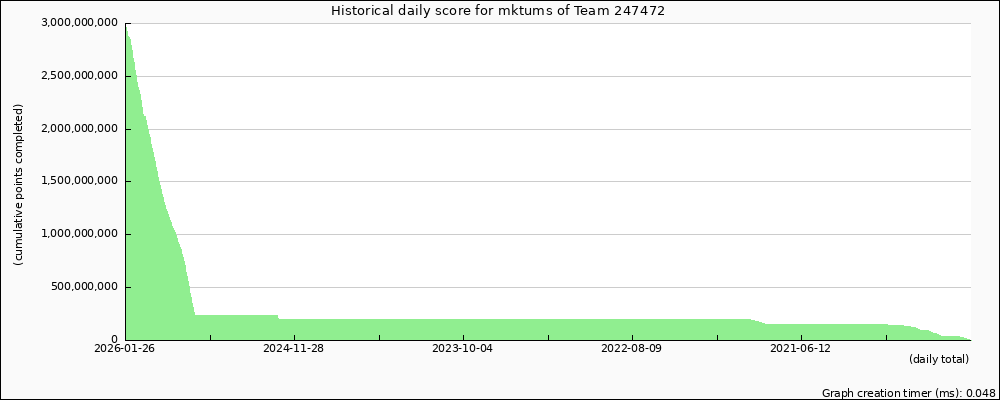
Task: Click the 3,000,000,000 y-axis label
Action: coord(80,23)
